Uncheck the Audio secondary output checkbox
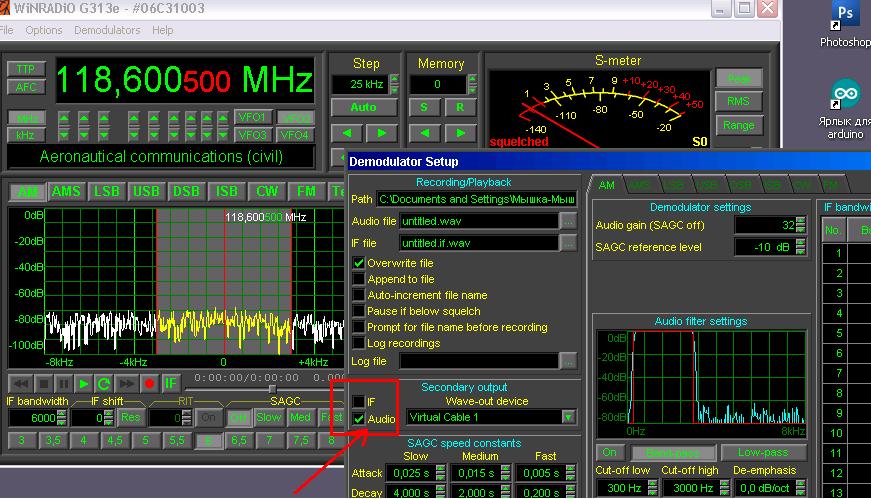This screenshot has height=499, width=871. tap(359, 419)
